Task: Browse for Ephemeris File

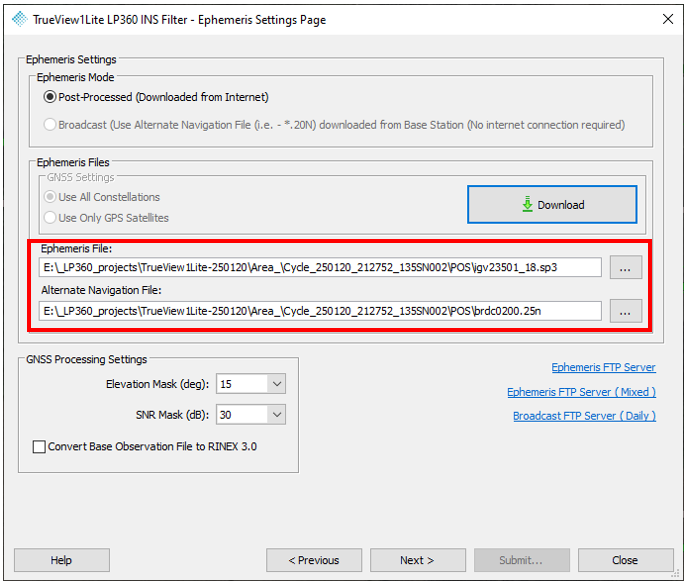Action: click(x=625, y=267)
